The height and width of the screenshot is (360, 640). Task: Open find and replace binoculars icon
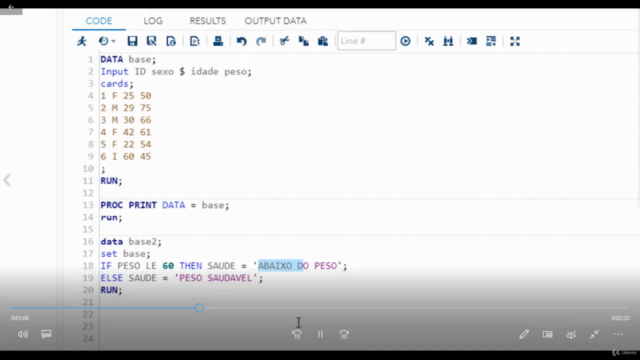click(x=448, y=41)
